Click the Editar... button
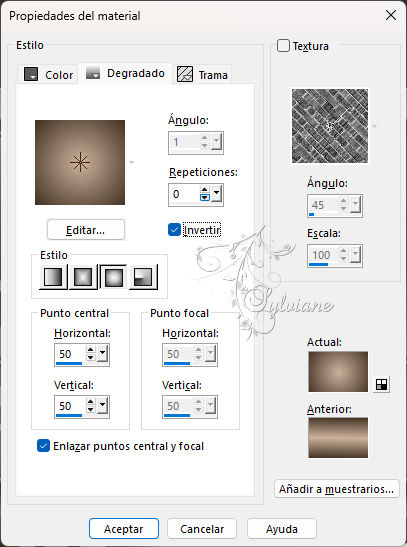407x547 pixels. coord(85,230)
